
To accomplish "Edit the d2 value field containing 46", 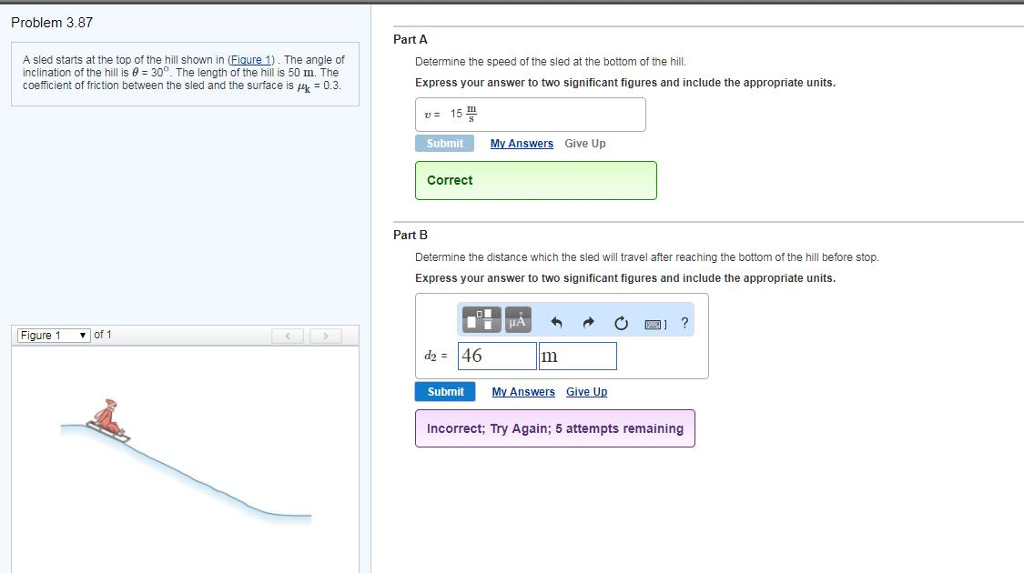I will coord(497,356).
